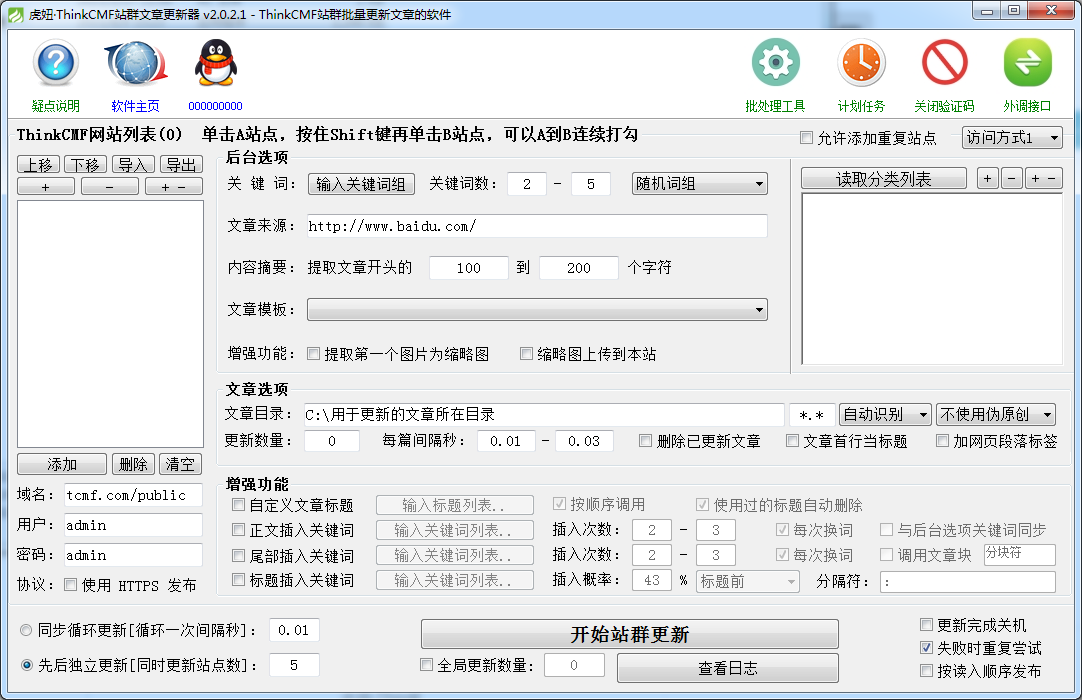1082x700 pixels.
Task: Enable 自定义文章标题 checkbox
Action: (x=238, y=505)
